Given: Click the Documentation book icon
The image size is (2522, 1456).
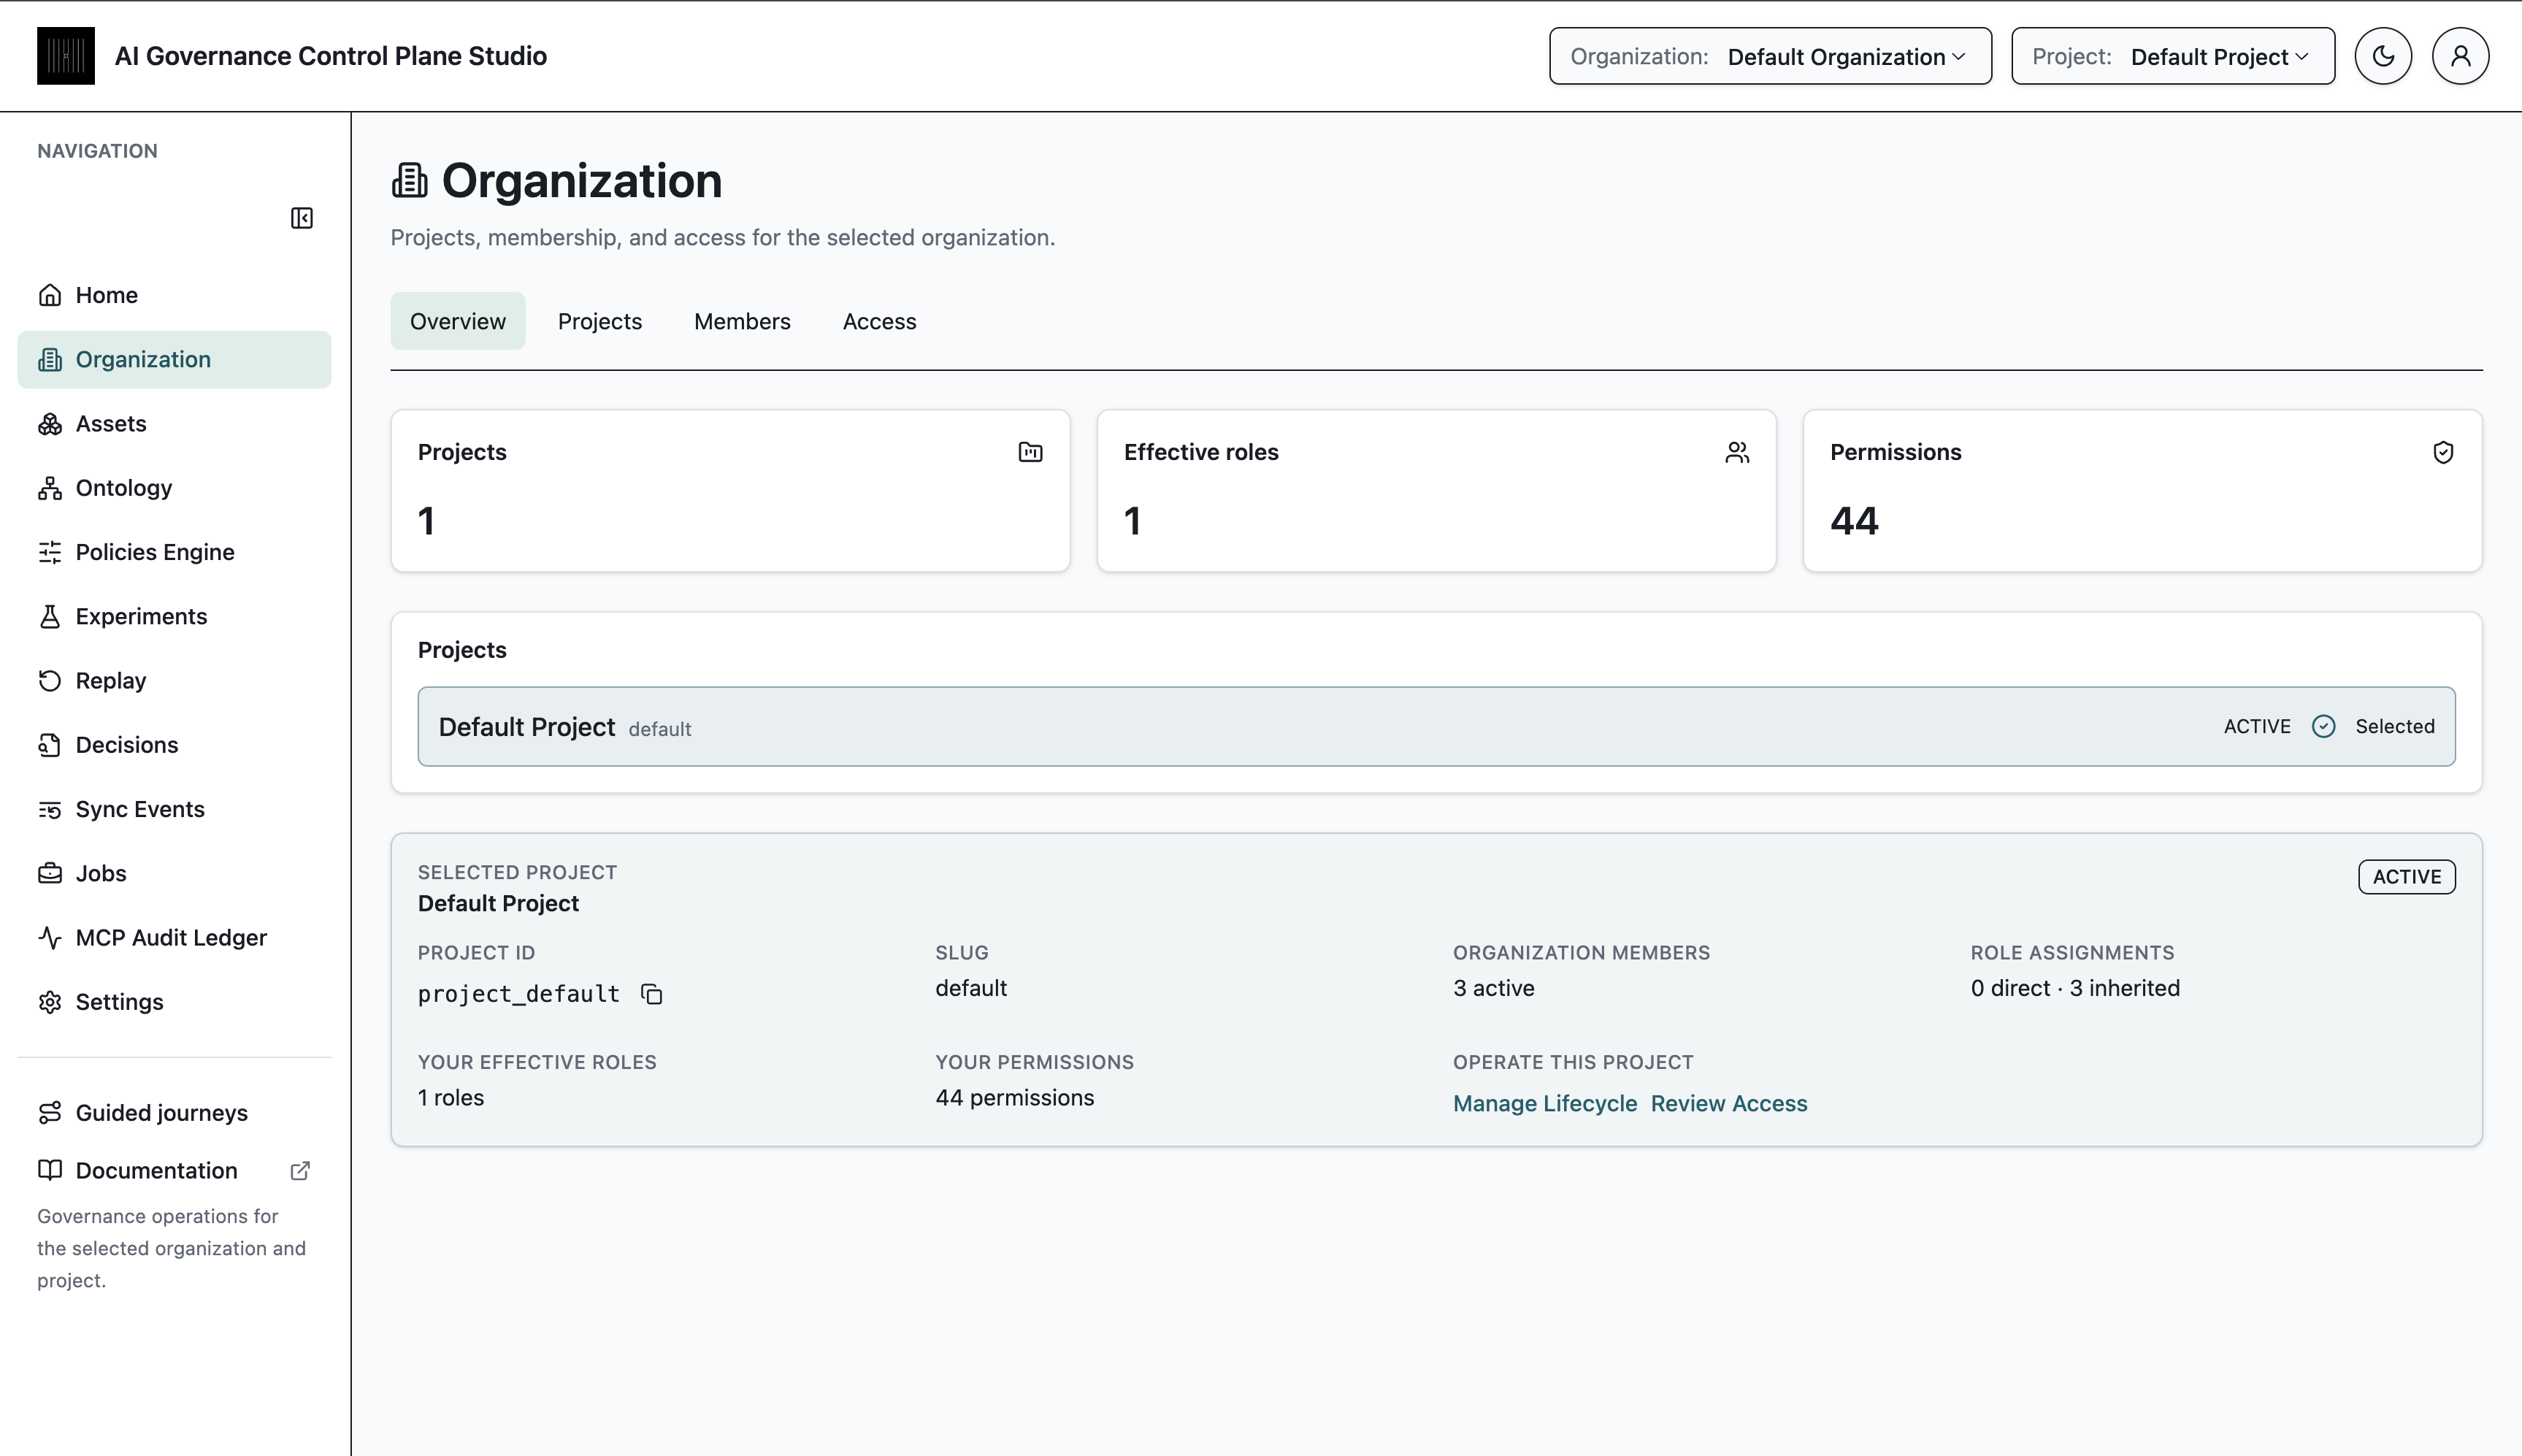Looking at the screenshot, I should (50, 1170).
